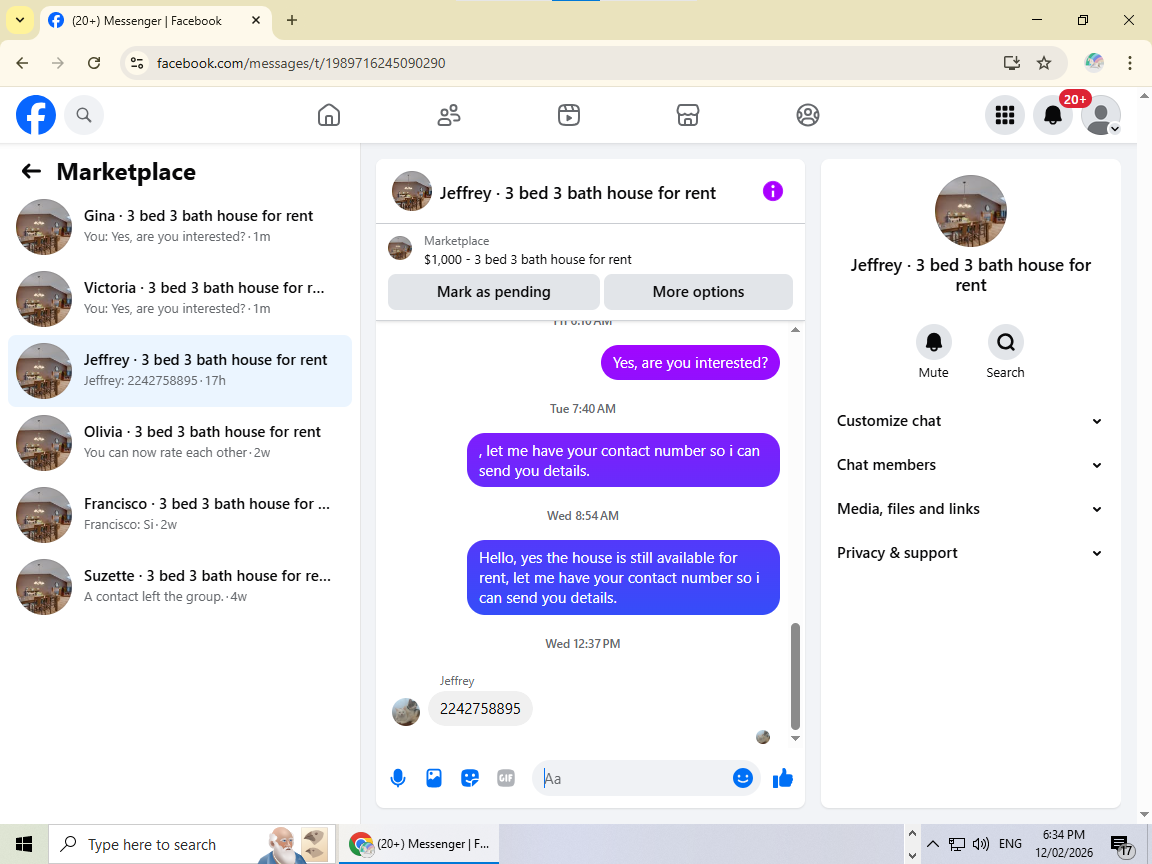This screenshot has width=1152, height=864.
Task: Go to the Facebook logo home
Action: (x=36, y=115)
